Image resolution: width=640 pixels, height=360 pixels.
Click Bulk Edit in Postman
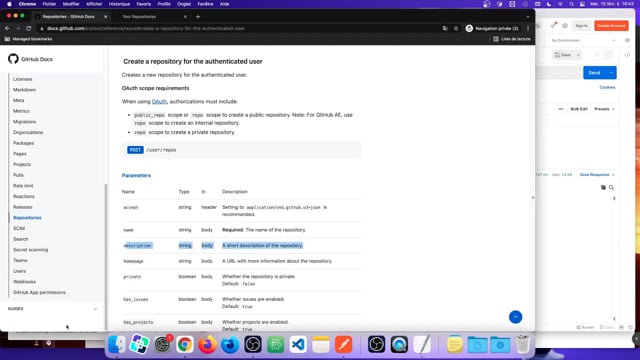pos(579,109)
